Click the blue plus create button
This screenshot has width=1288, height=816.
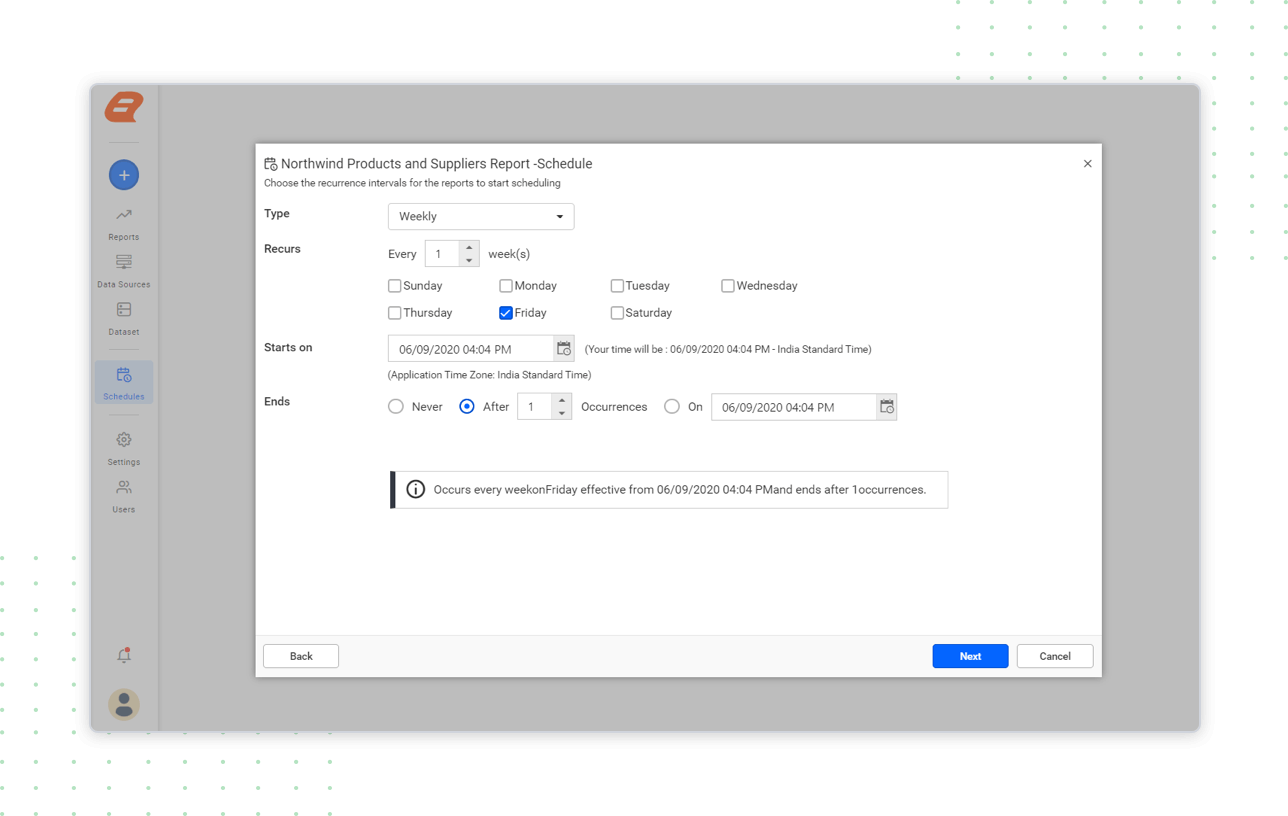point(124,175)
